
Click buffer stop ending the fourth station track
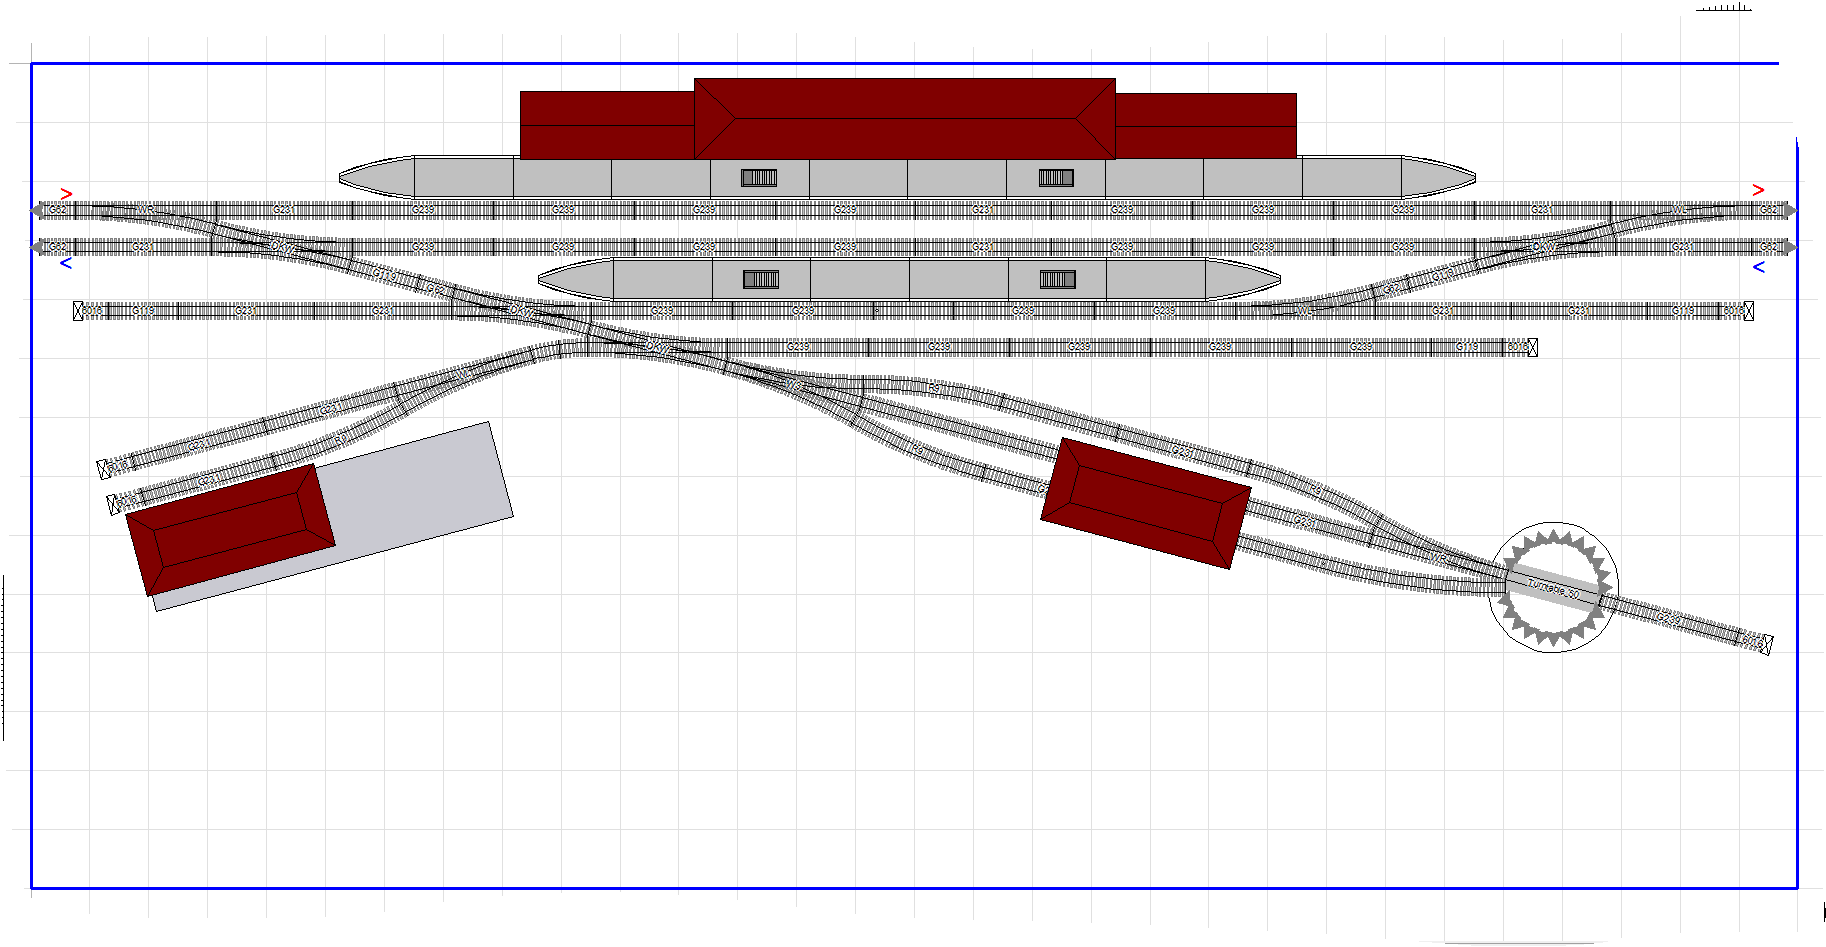(1532, 347)
